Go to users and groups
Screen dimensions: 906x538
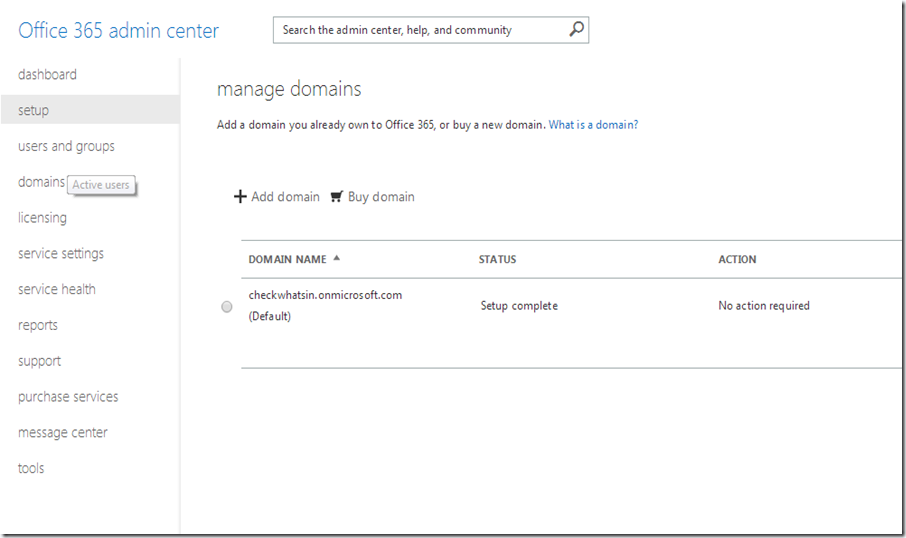pyautogui.click(x=66, y=146)
